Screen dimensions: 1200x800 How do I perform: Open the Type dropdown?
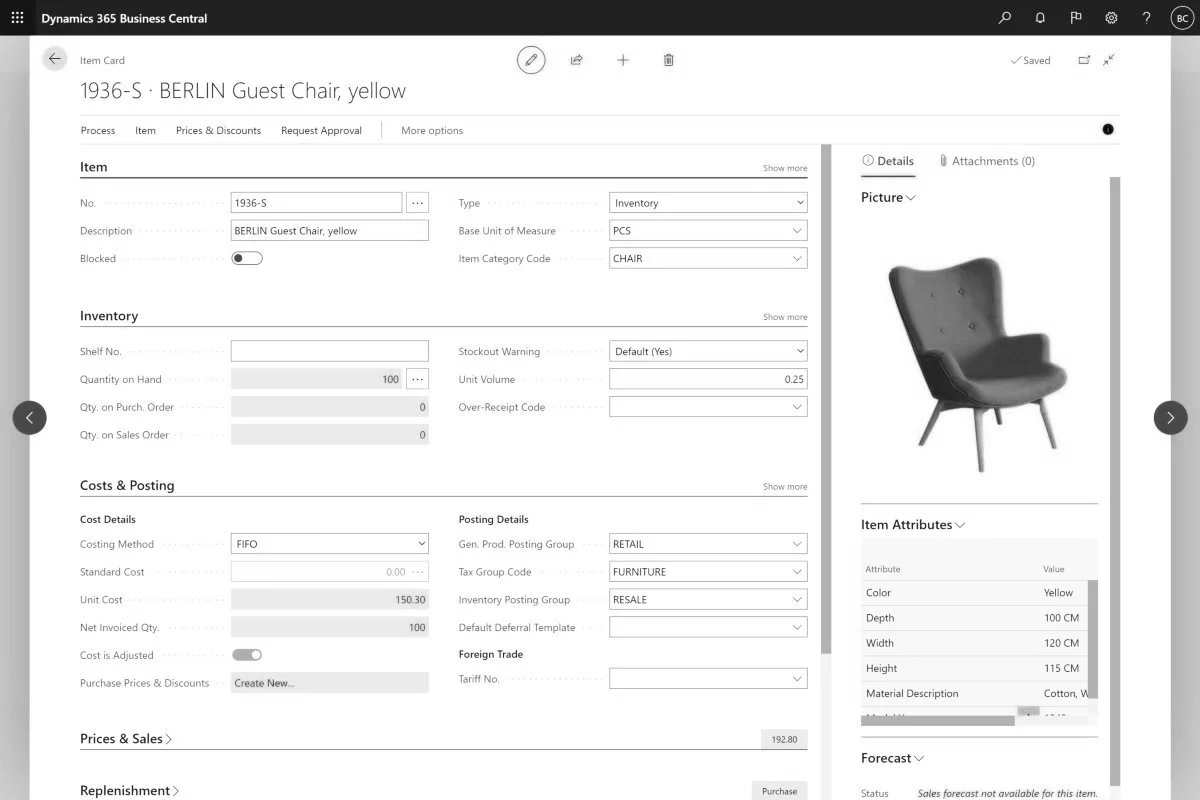point(708,203)
